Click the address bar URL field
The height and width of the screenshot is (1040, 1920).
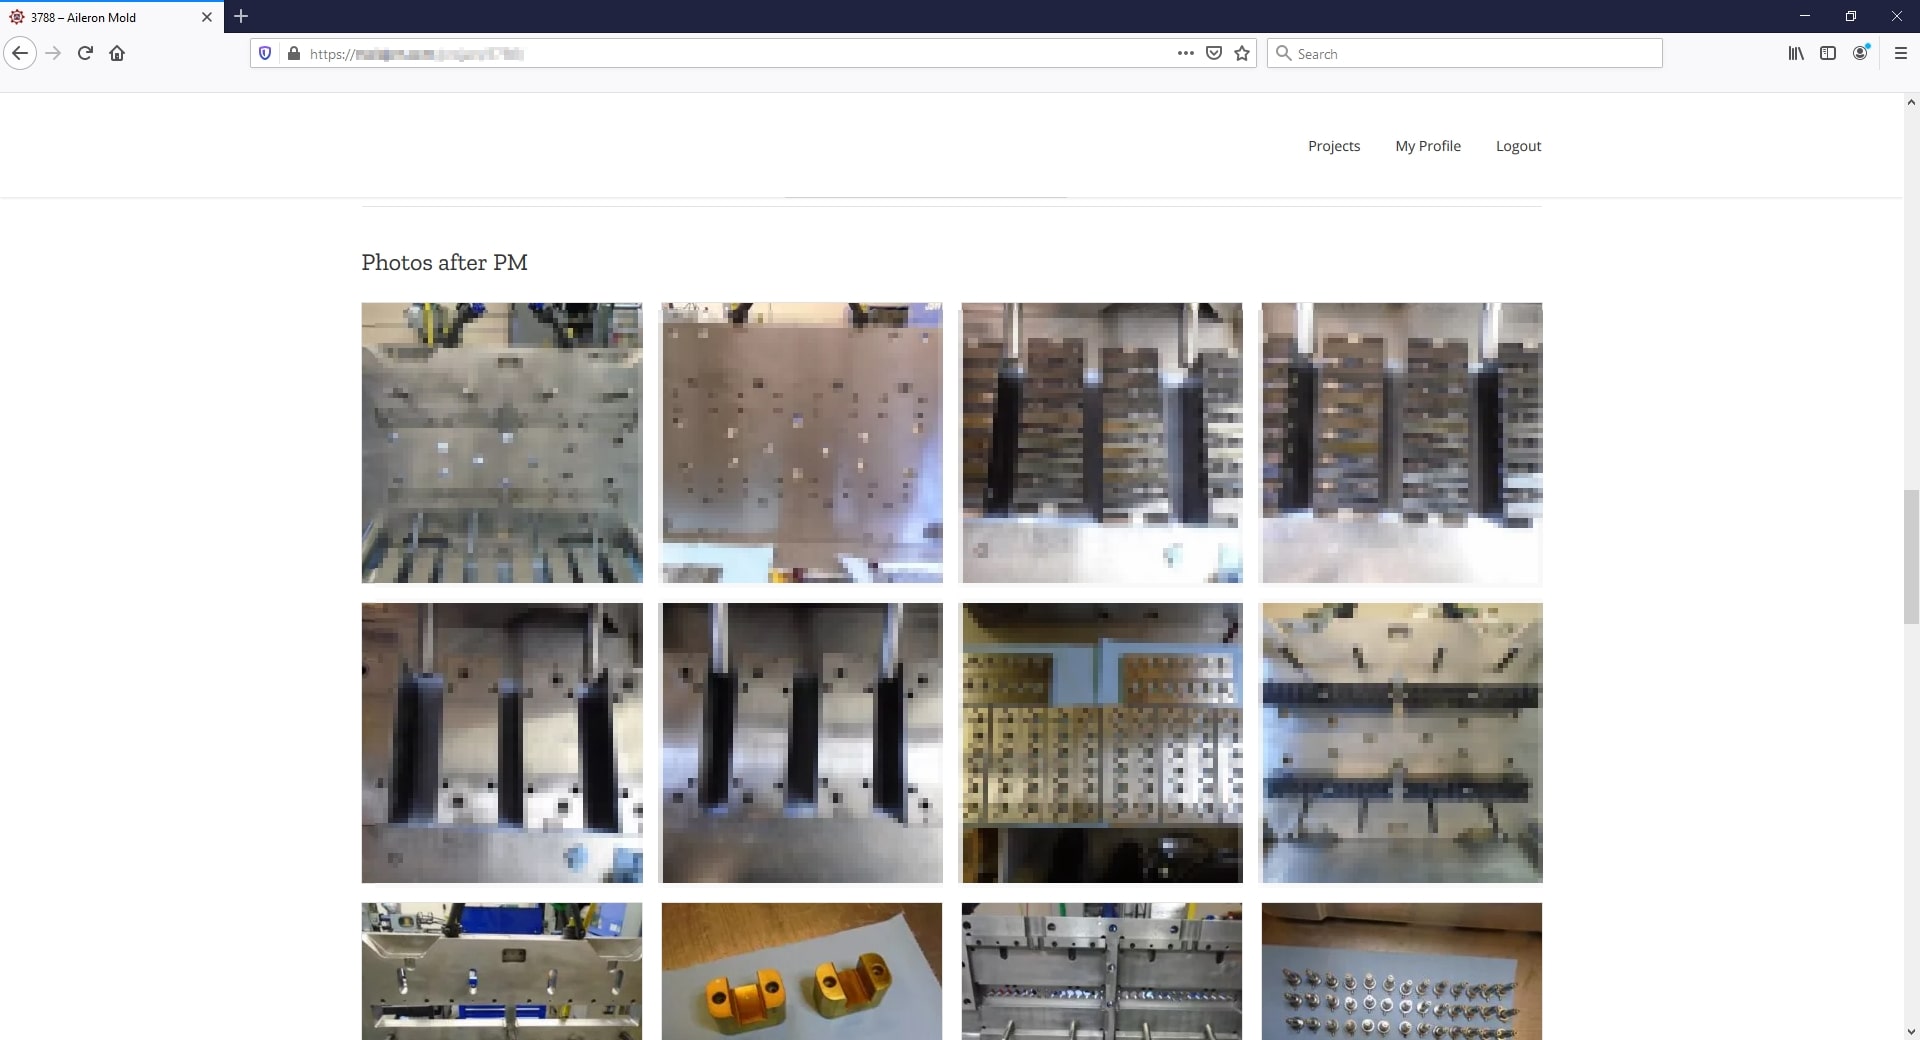pos(740,54)
